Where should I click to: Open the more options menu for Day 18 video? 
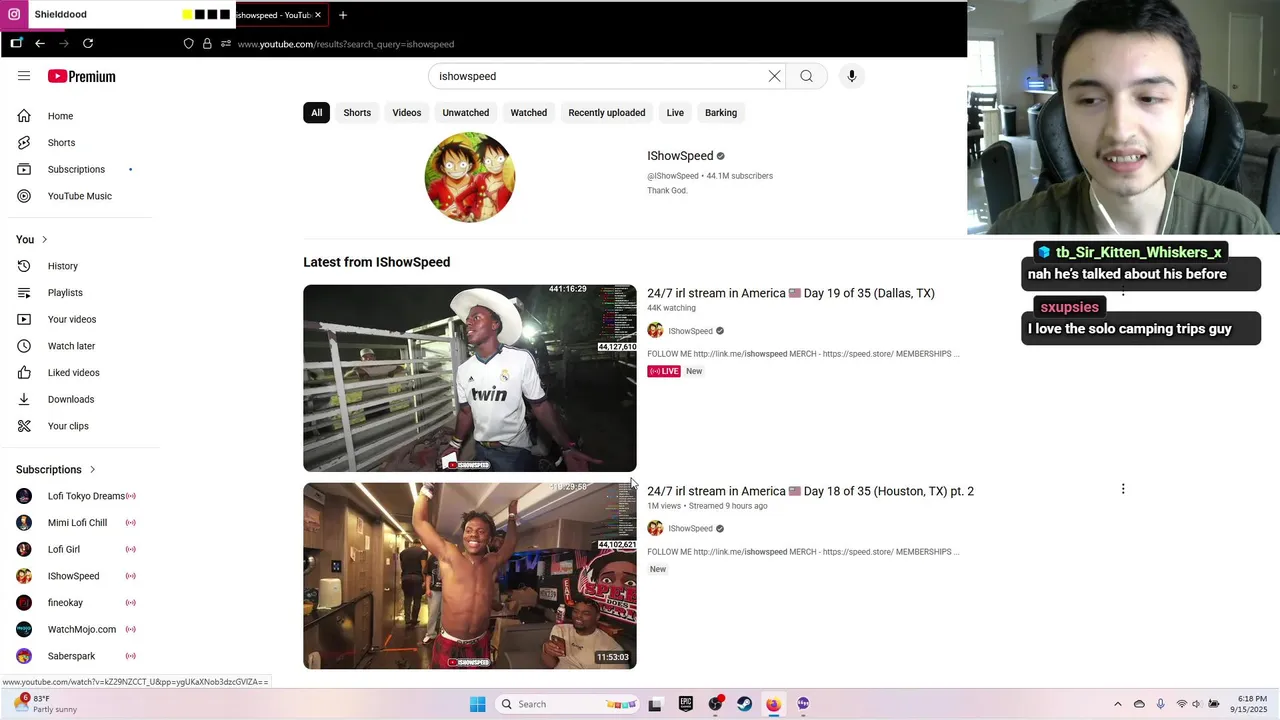(x=1123, y=489)
